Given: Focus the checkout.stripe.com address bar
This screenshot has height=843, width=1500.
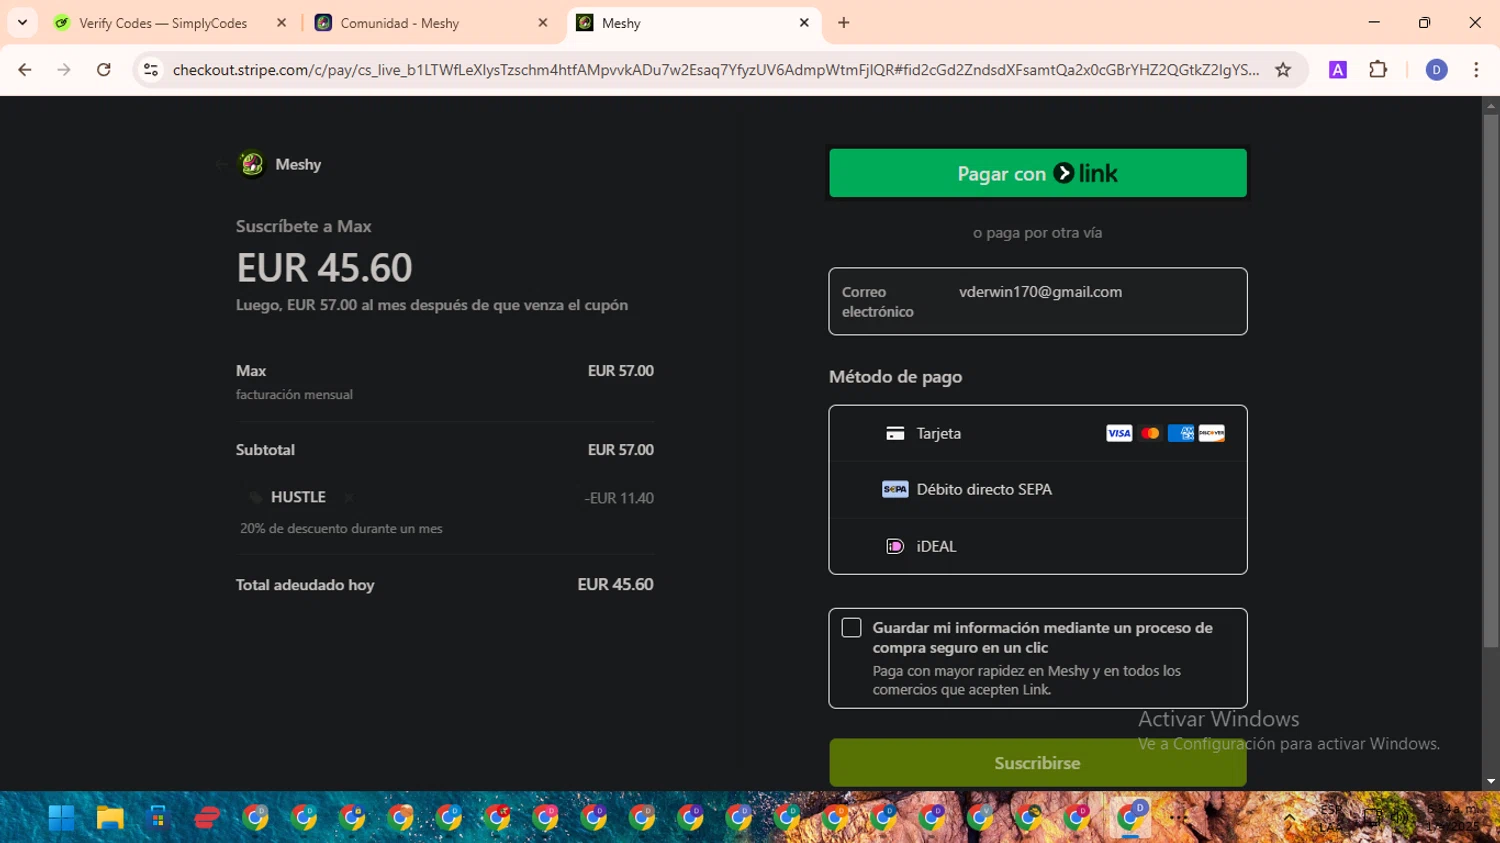Looking at the screenshot, I should [x=715, y=70].
